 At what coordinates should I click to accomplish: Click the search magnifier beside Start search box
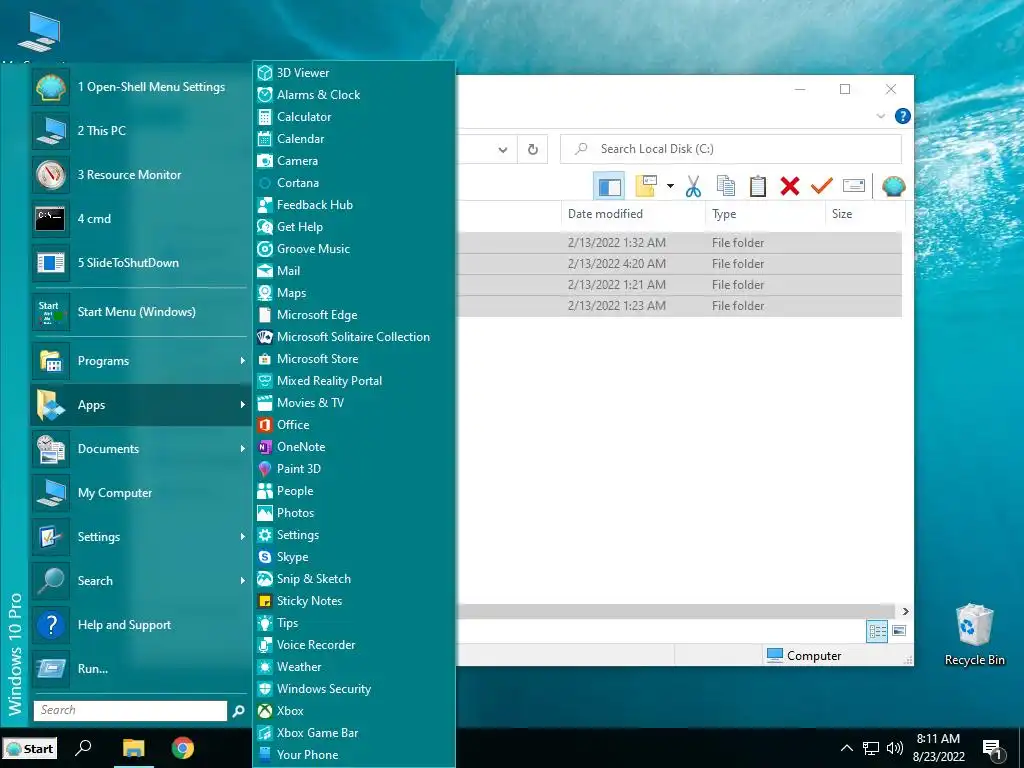[238, 711]
